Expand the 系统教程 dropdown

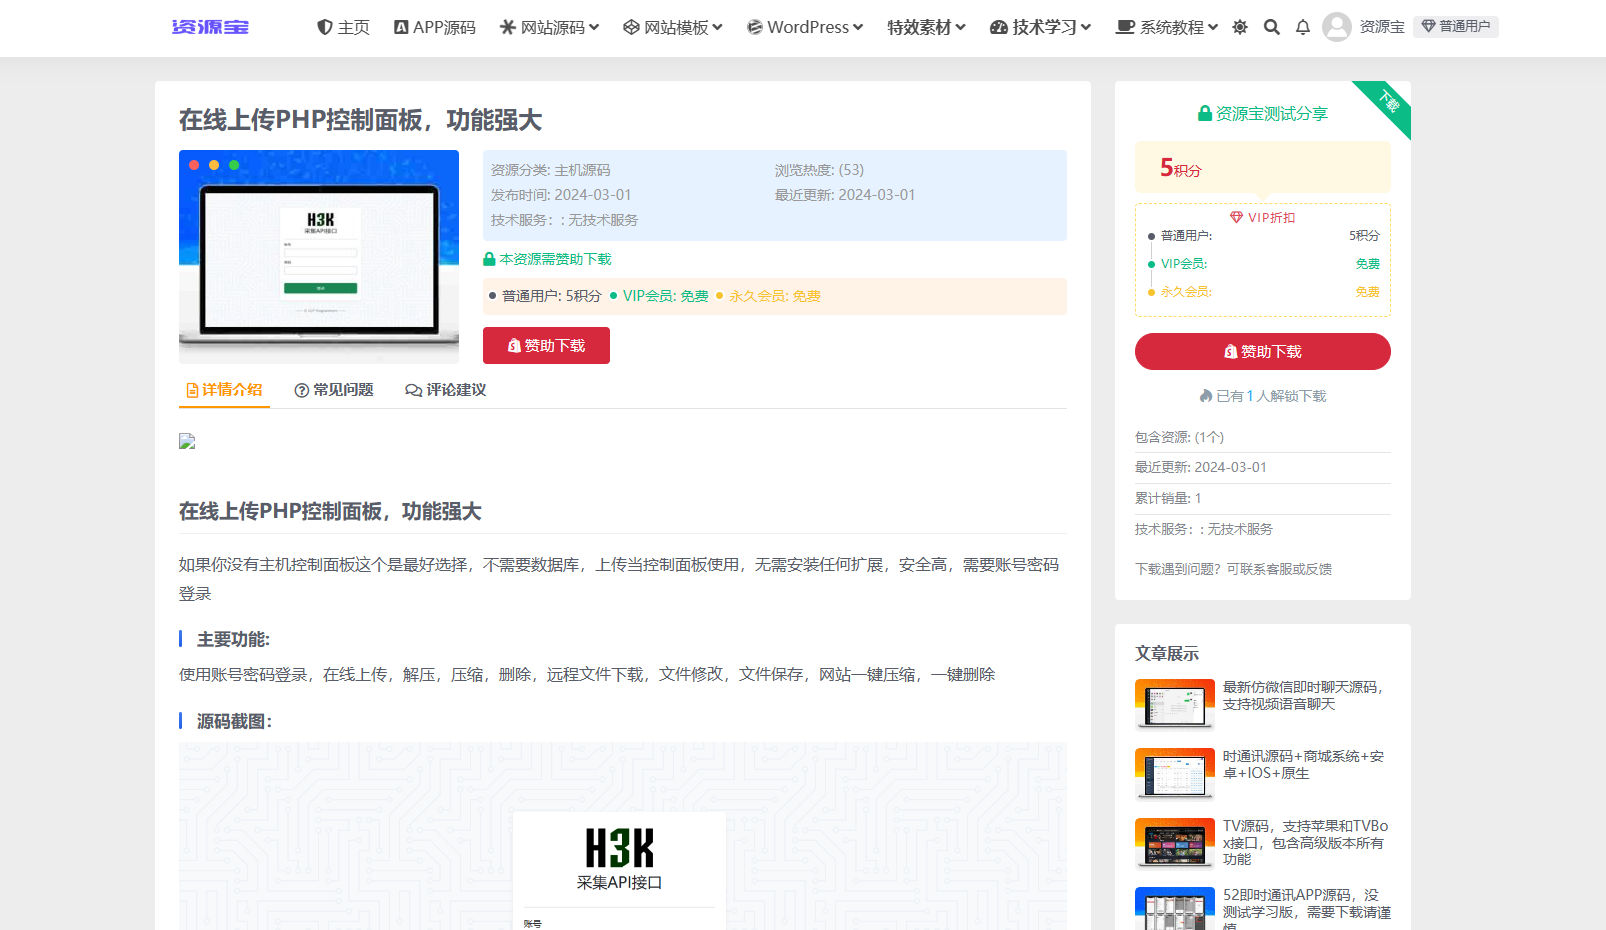1167,27
